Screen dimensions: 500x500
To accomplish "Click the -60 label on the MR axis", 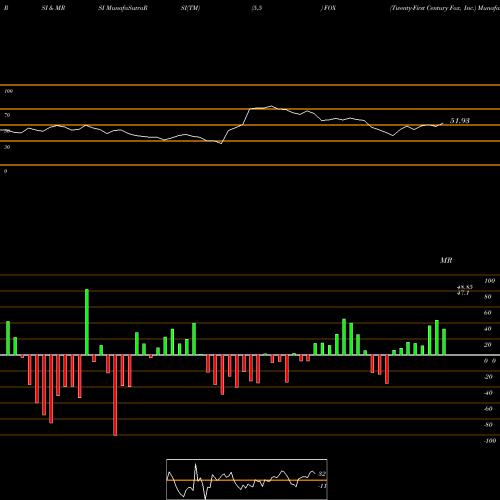I will (x=488, y=409).
